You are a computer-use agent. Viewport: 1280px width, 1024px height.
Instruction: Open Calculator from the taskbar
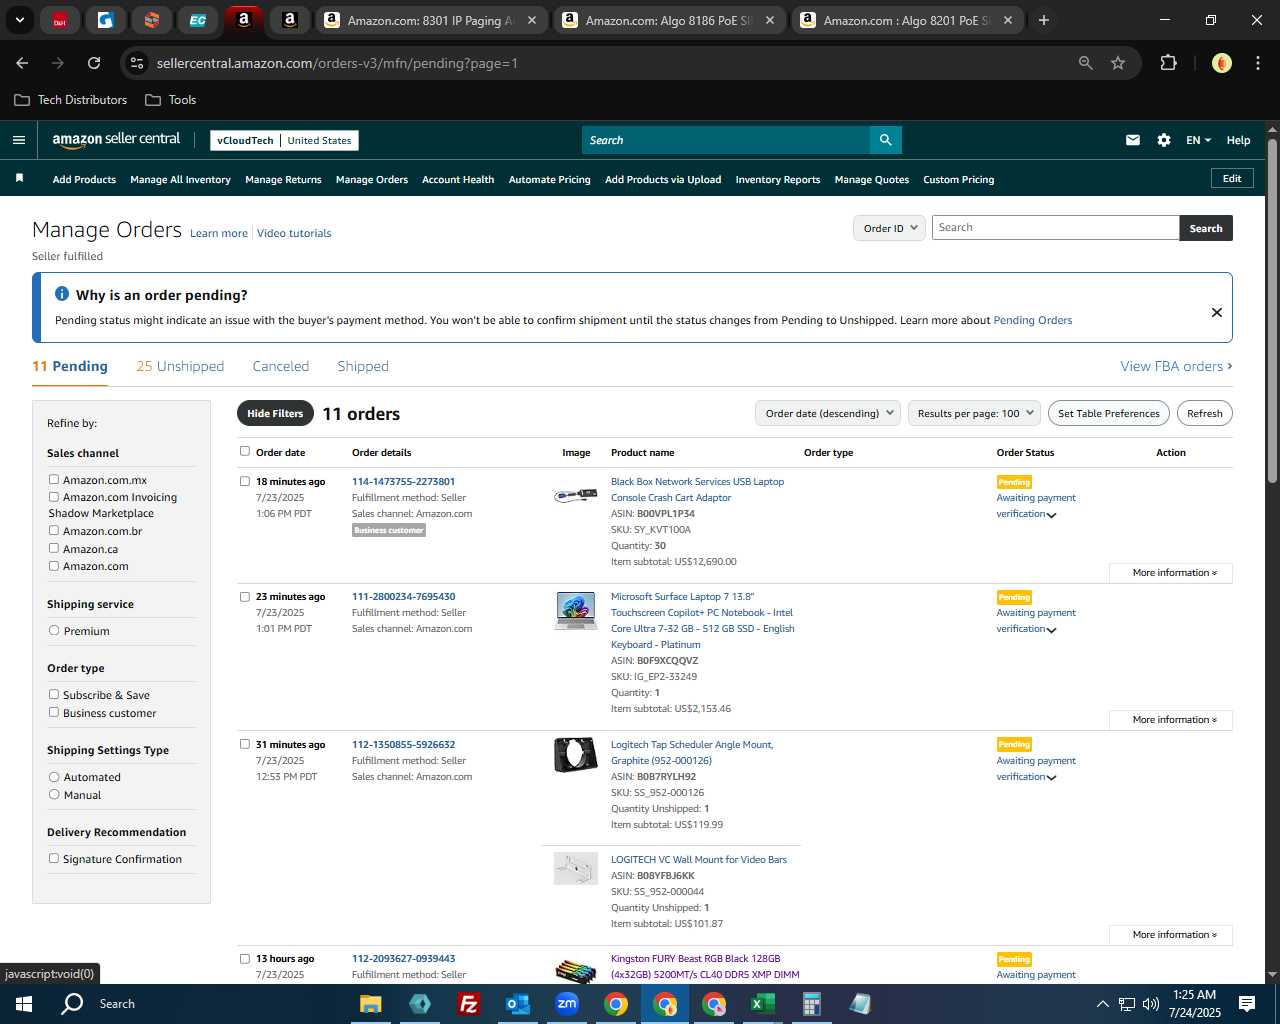click(x=811, y=1004)
